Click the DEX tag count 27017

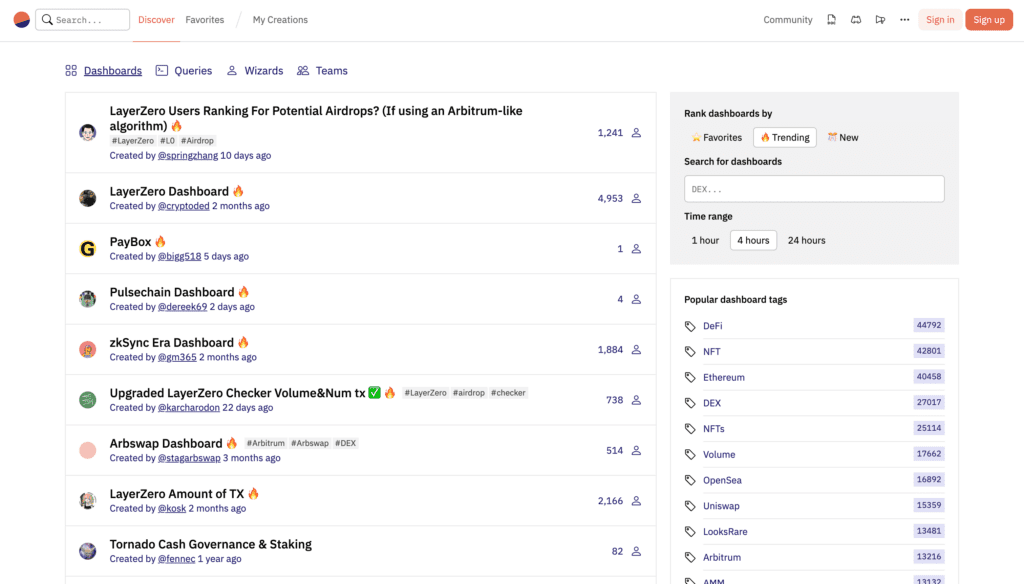tap(929, 402)
